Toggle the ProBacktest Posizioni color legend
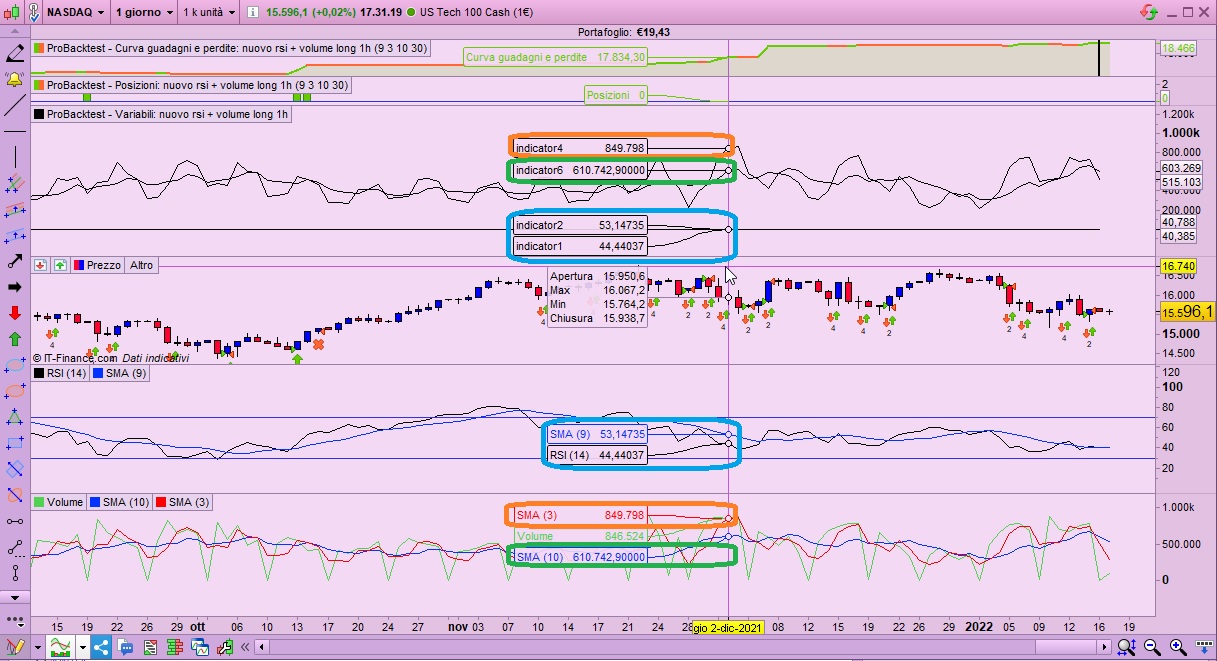 point(39,86)
